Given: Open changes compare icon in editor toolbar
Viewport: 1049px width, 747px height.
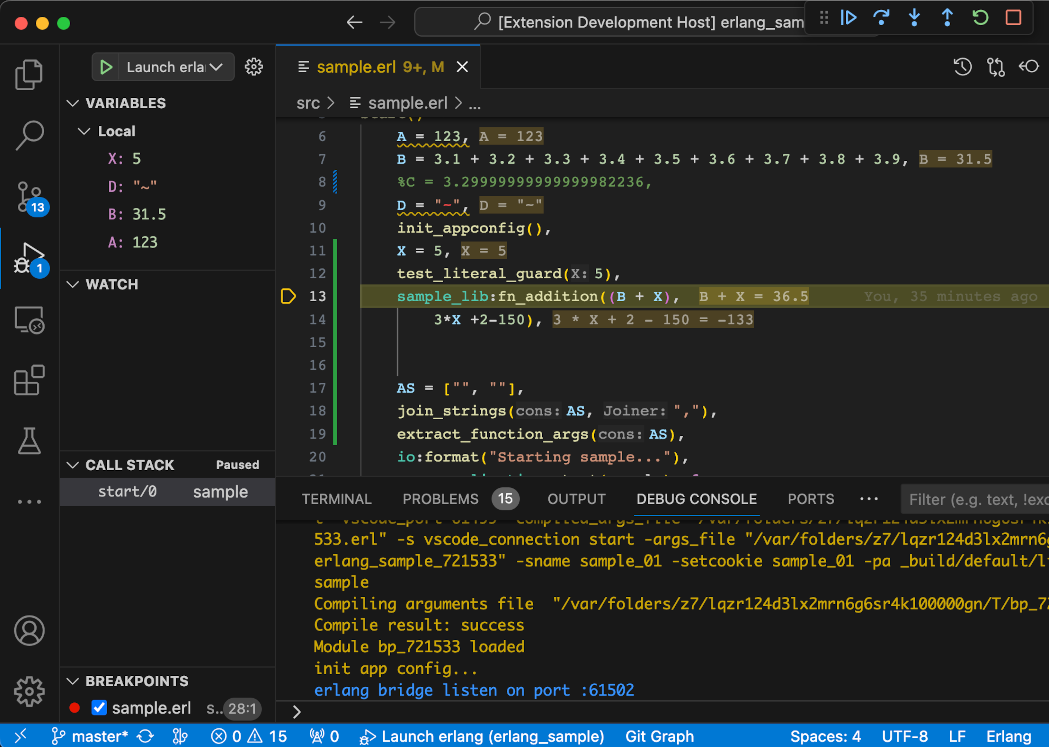Looking at the screenshot, I should click(995, 67).
